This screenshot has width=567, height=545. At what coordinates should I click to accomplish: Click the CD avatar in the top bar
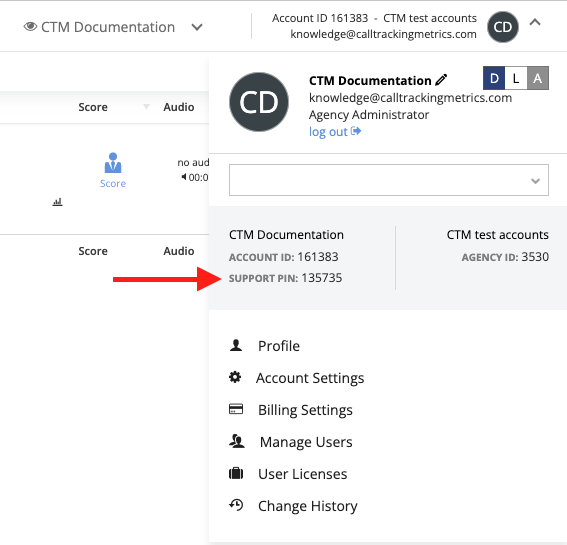pyautogui.click(x=503, y=27)
